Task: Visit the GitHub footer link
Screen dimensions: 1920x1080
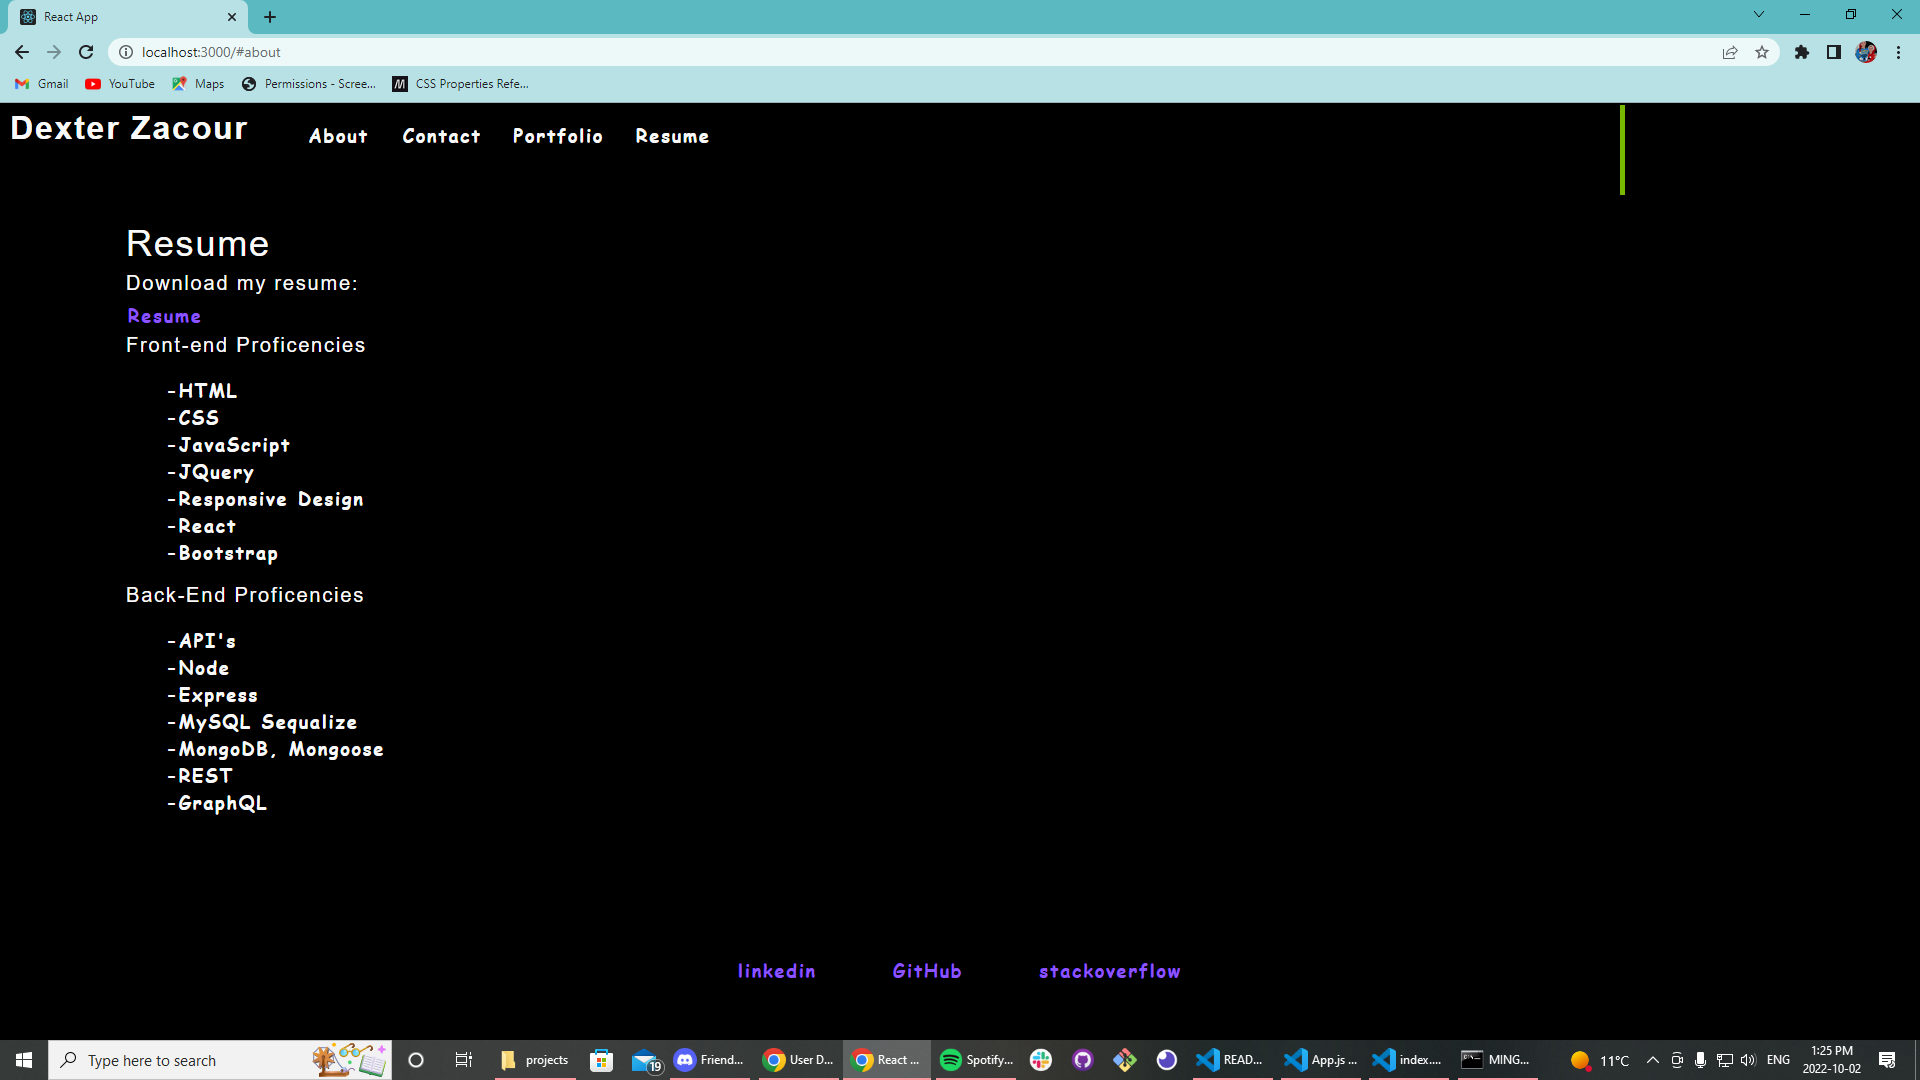Action: (926, 972)
